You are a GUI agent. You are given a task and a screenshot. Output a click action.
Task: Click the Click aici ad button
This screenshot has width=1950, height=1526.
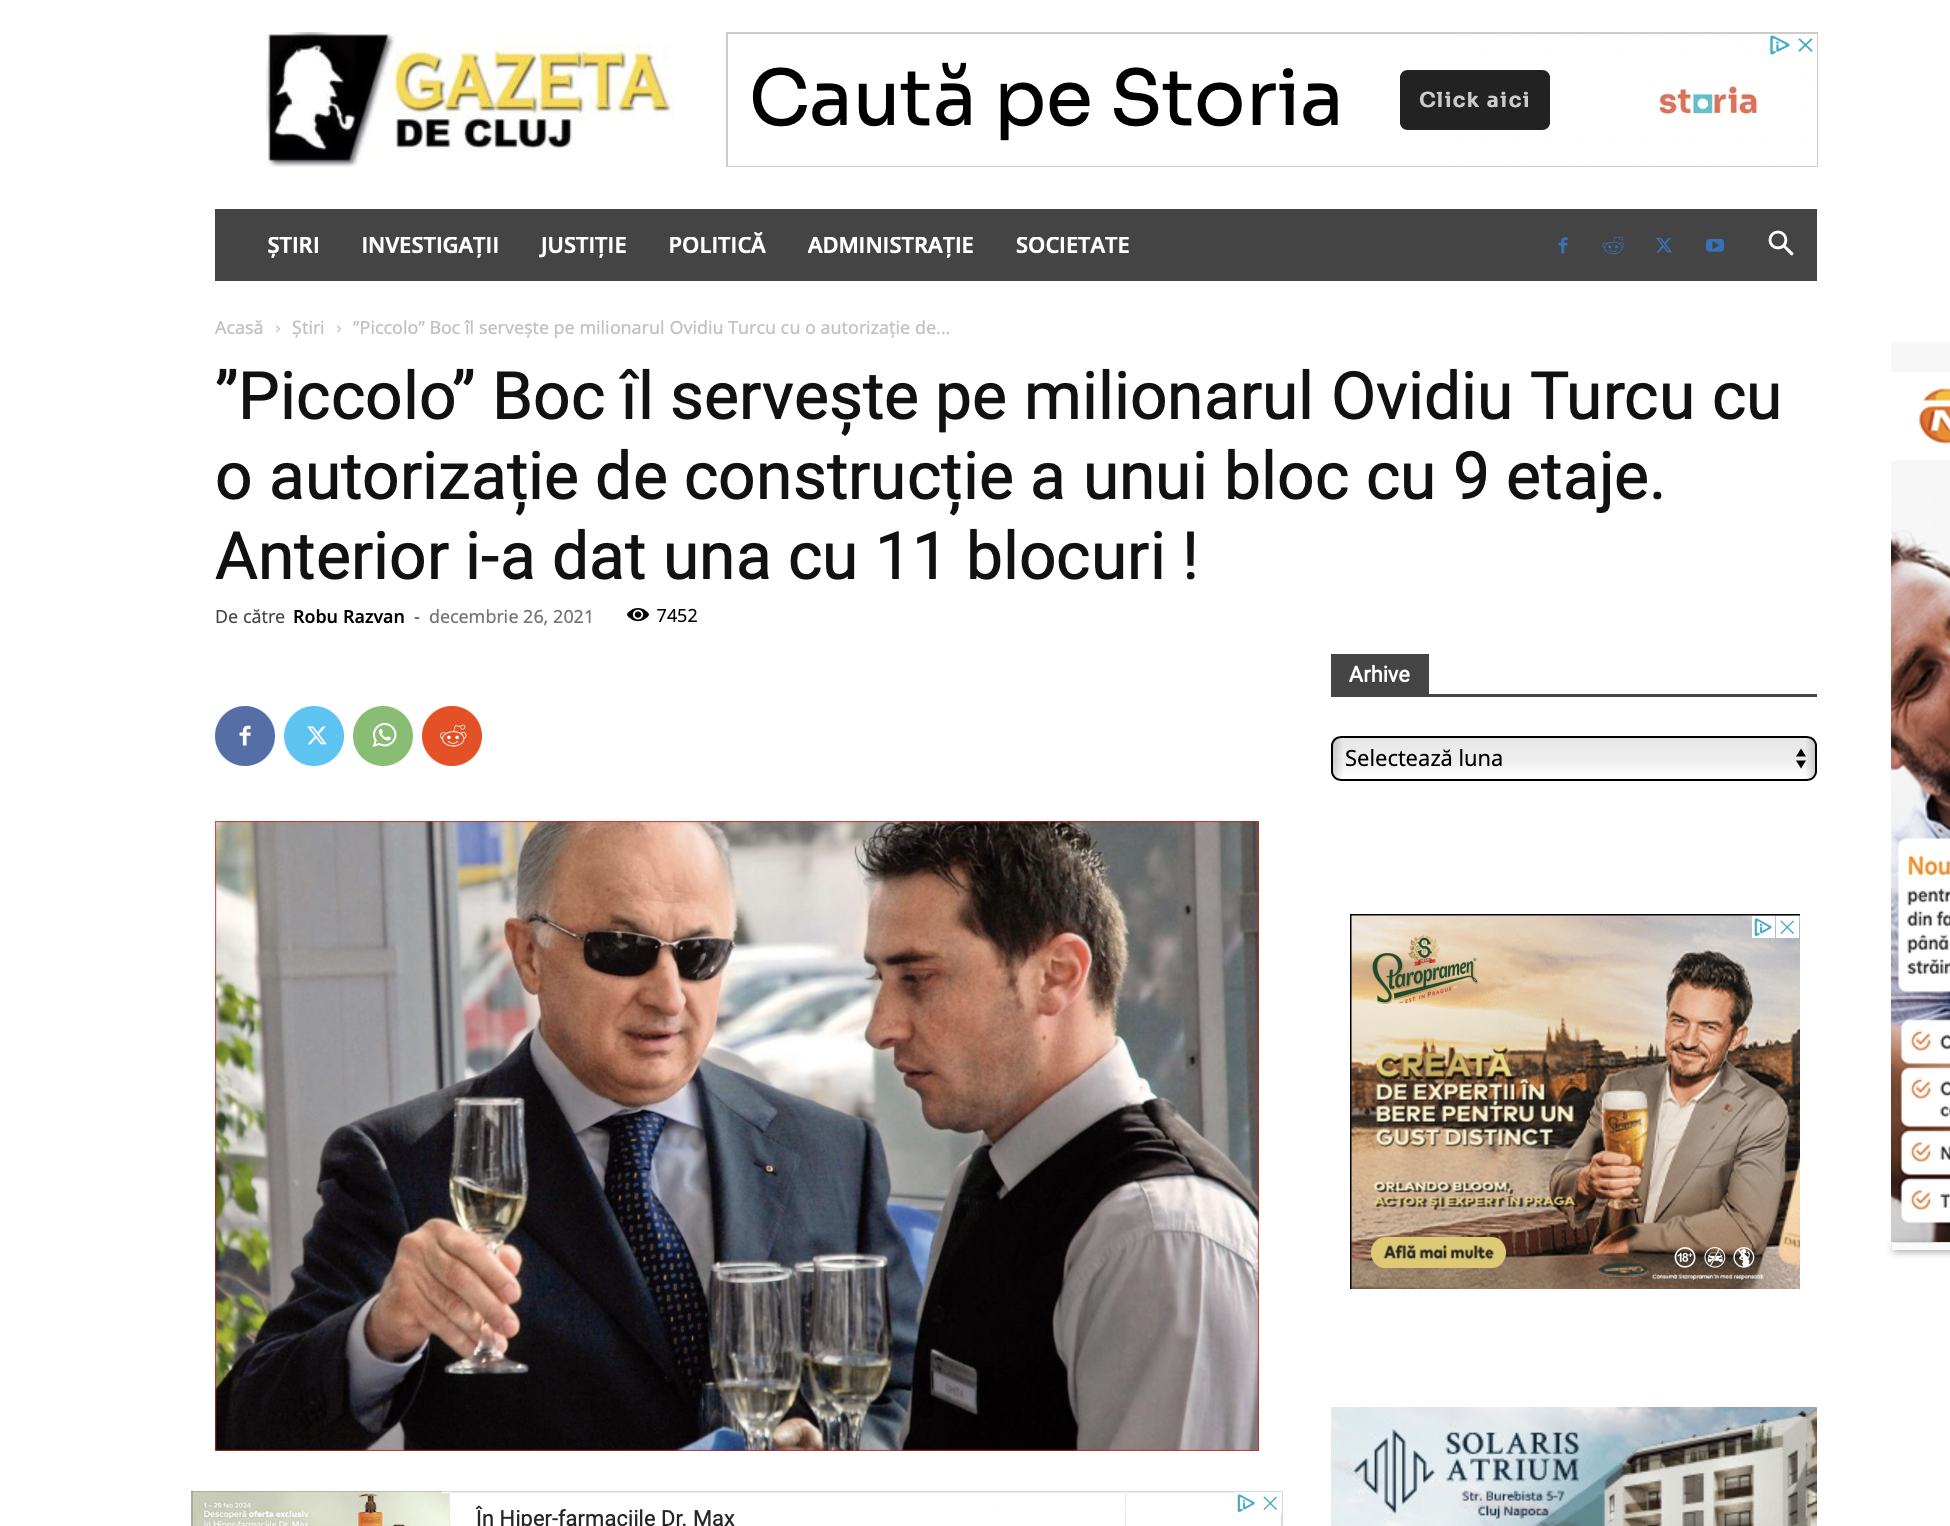coord(1474,100)
